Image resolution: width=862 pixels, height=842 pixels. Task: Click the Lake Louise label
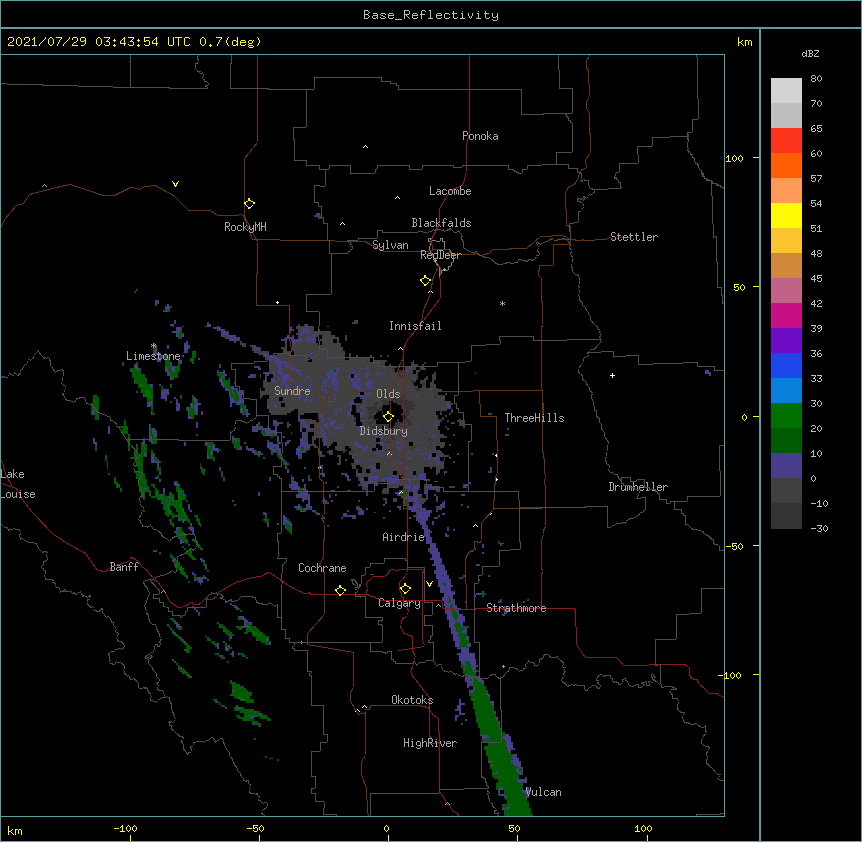point(18,484)
